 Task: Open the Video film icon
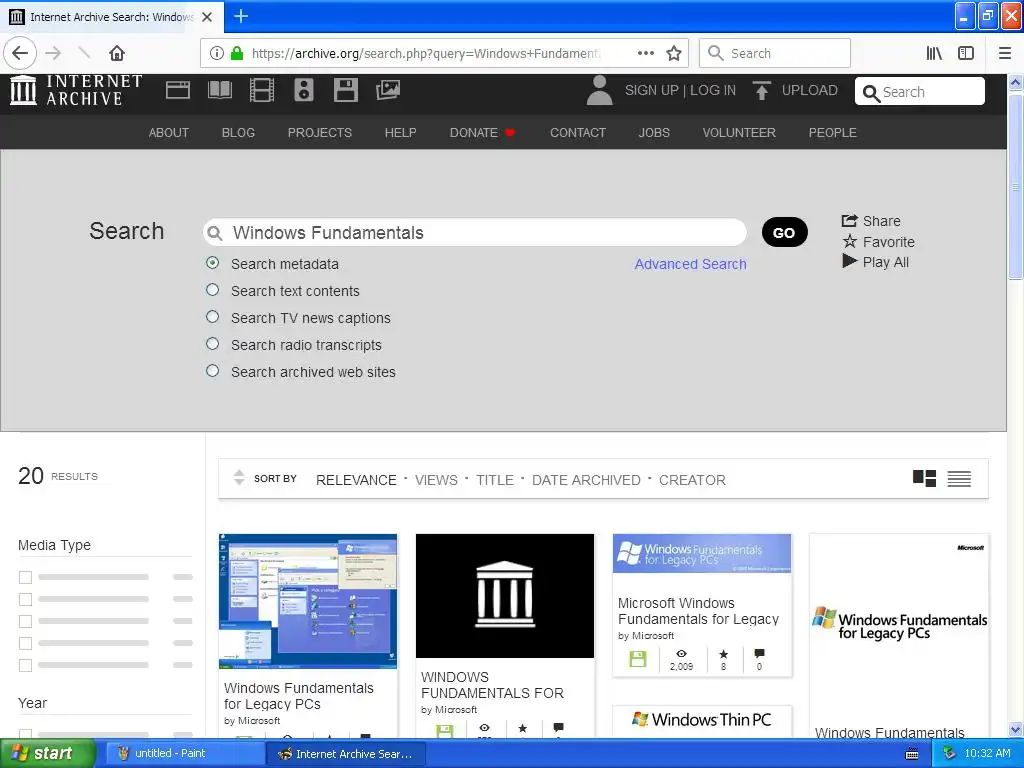click(262, 90)
